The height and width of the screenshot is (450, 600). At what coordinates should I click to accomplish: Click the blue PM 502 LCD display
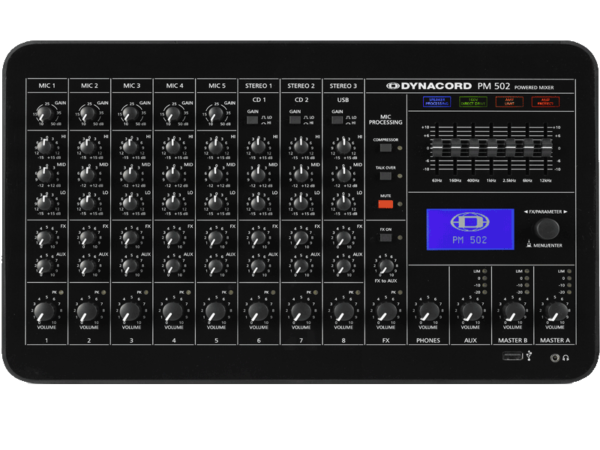tap(470, 230)
